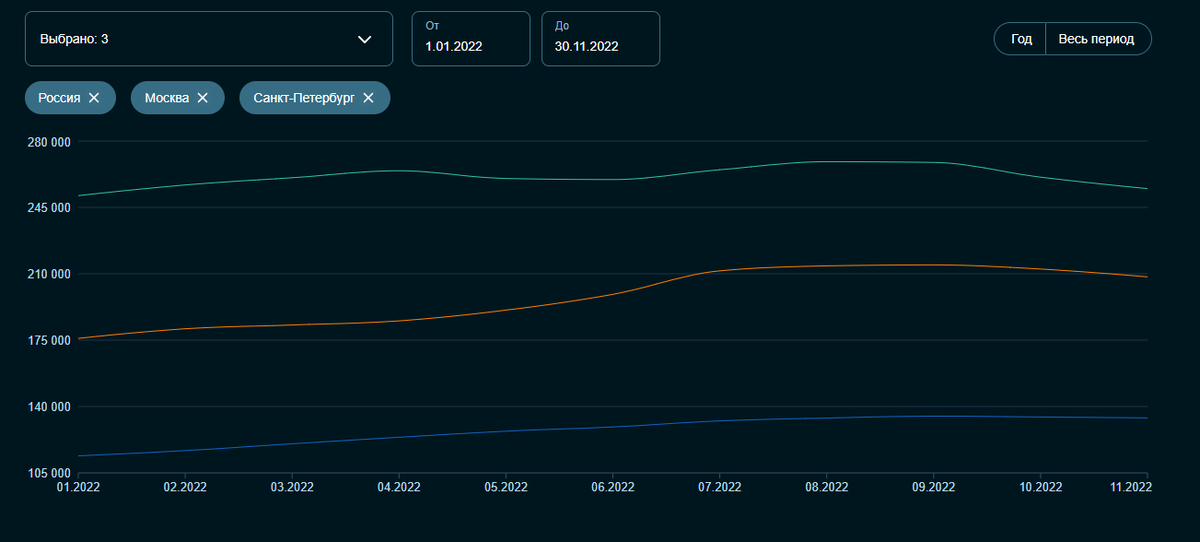
Task: Edit the 'От' start date field
Action: coord(471,39)
